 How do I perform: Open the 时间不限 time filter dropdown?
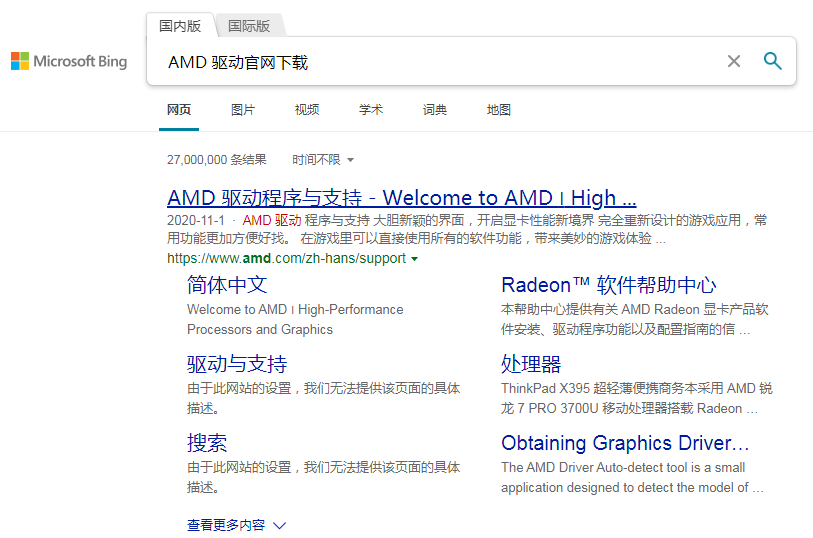click(x=323, y=160)
